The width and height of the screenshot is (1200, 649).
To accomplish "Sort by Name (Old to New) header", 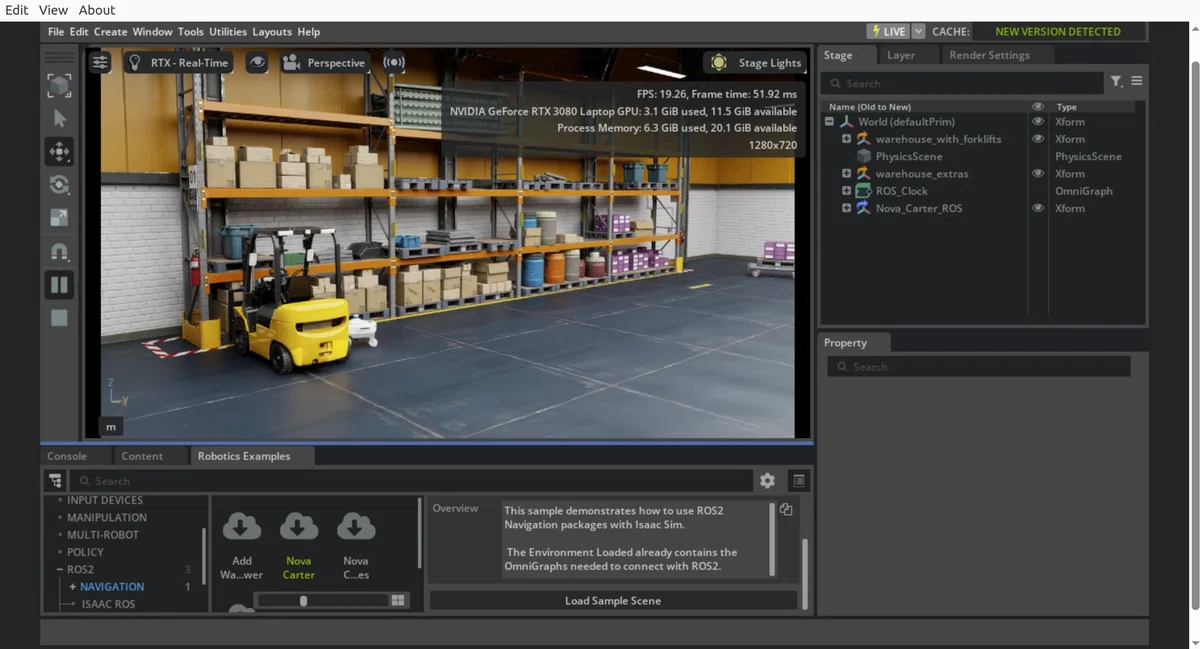I will (870, 106).
